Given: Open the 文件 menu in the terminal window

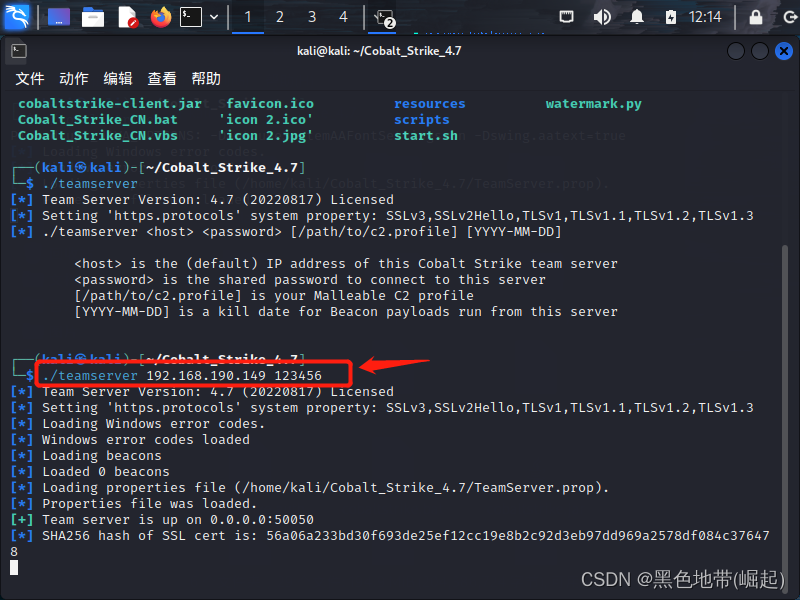Looking at the screenshot, I should [x=29, y=78].
